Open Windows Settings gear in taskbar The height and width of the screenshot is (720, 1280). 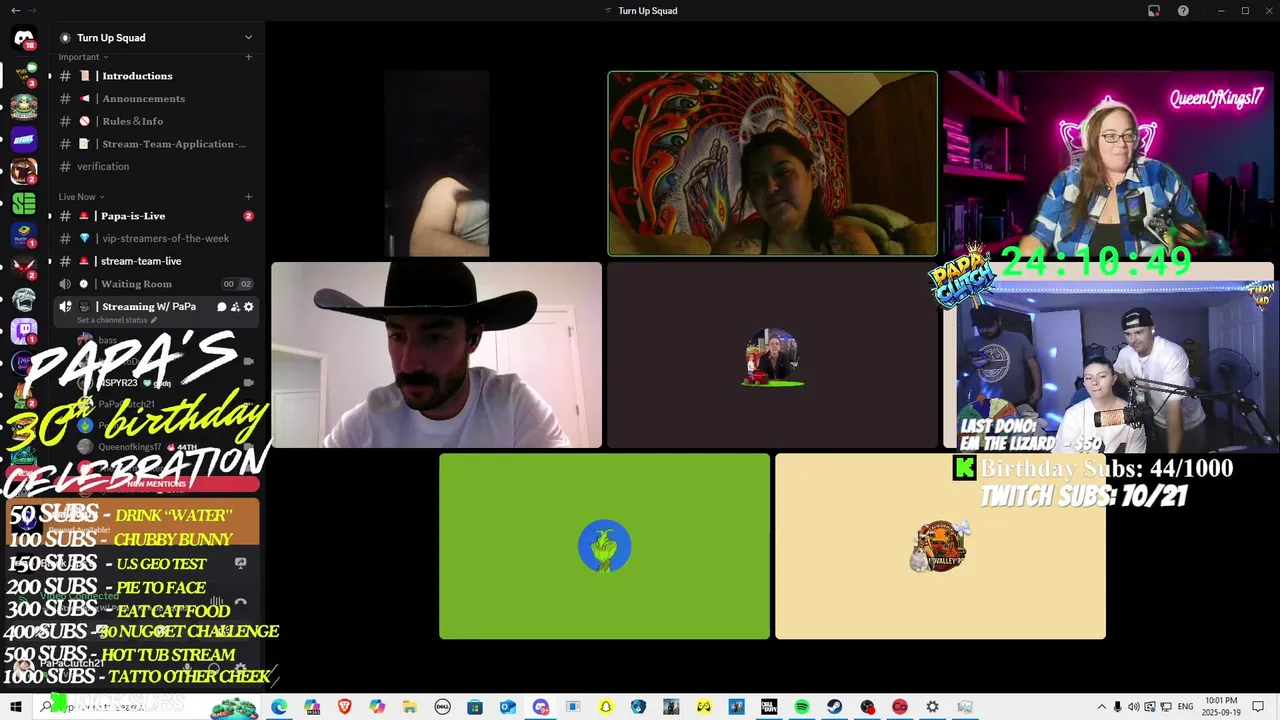pos(932,707)
